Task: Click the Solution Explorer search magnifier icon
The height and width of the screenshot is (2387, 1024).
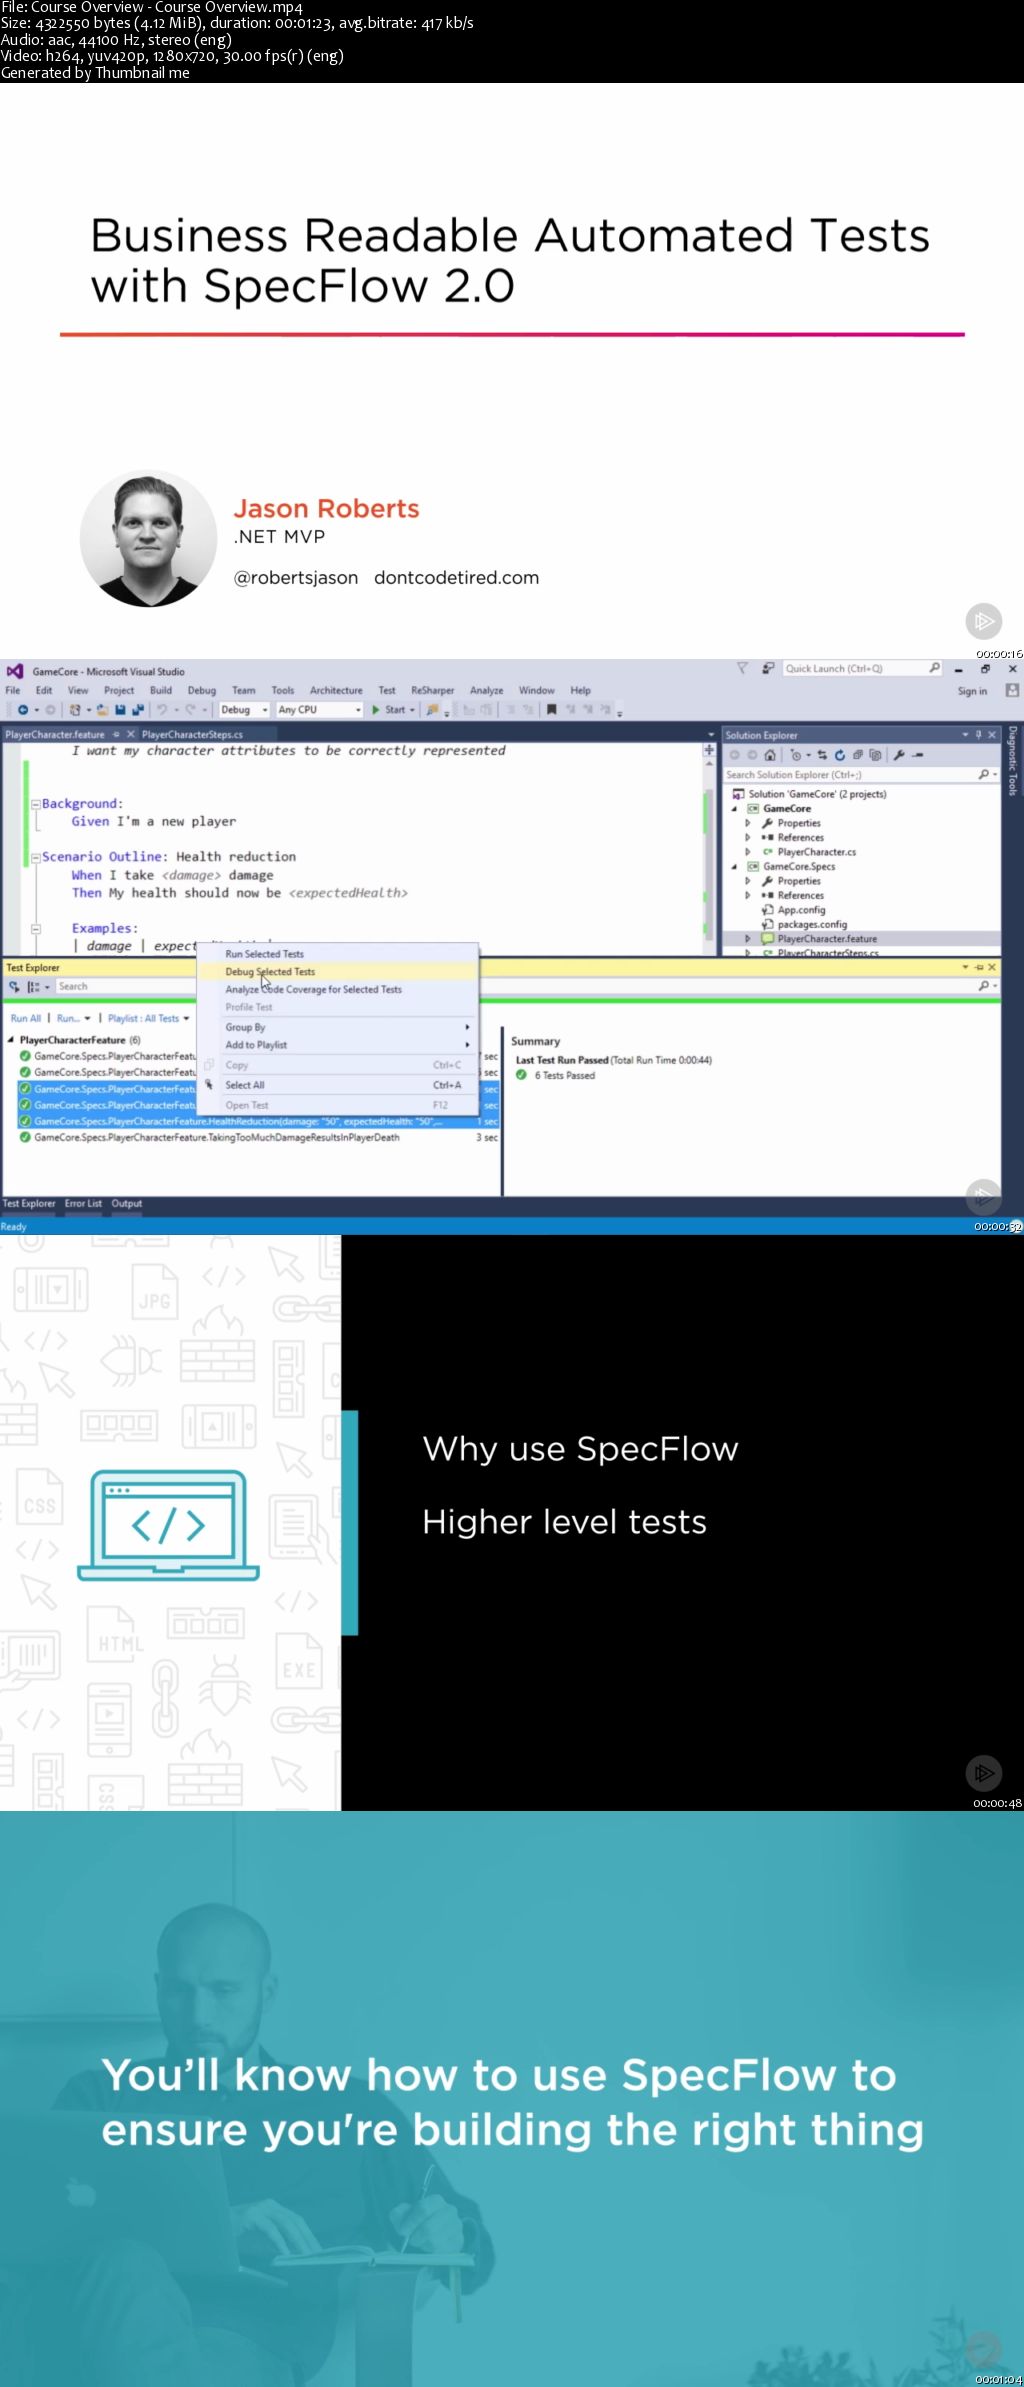Action: [985, 774]
